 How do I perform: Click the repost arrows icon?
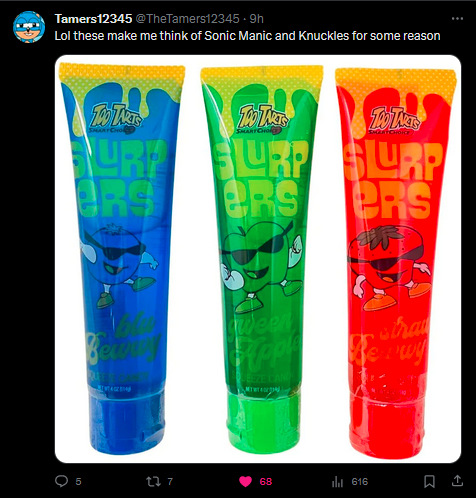pyautogui.click(x=153, y=481)
